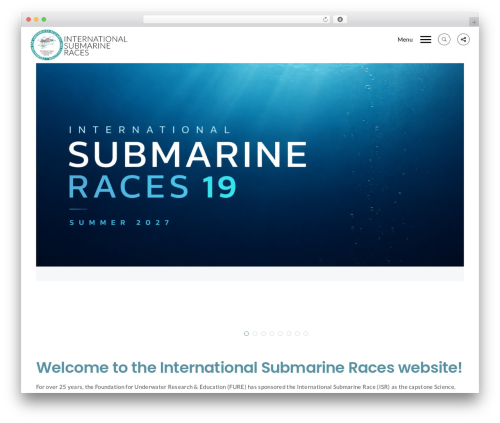500x423 pixels.
Task: Open a new browser tab with plus
Action: [474, 22]
